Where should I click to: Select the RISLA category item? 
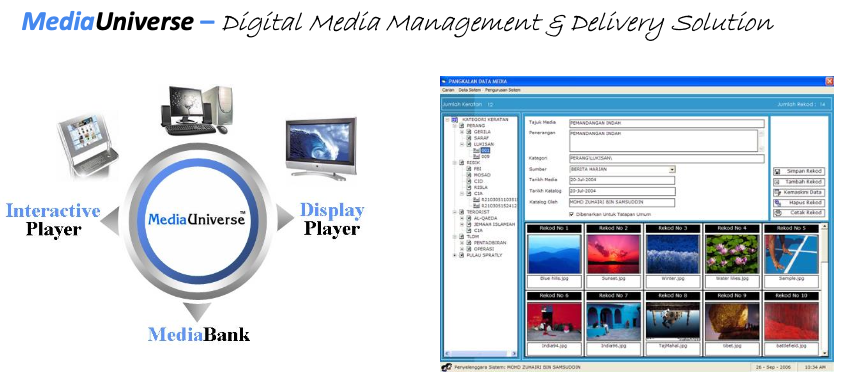pos(481,187)
